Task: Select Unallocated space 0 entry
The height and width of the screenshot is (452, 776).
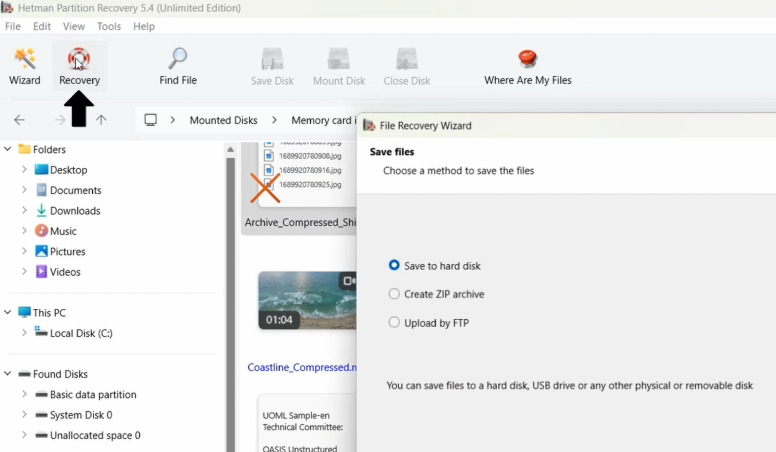Action: (87, 435)
